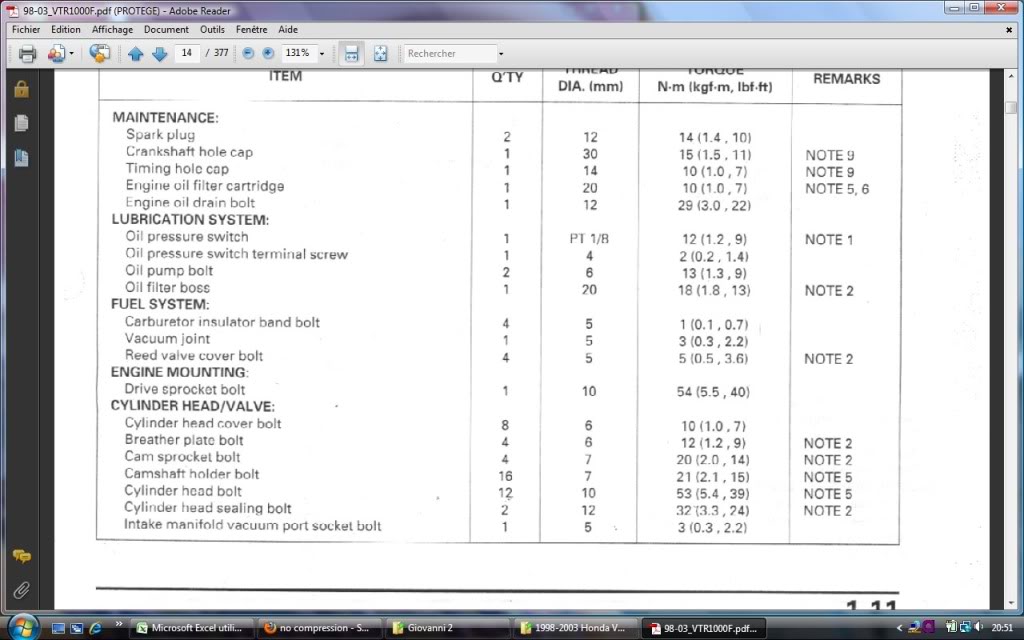Toggle fit one full page view
Viewport: 1024px width, 640px height.
click(x=380, y=54)
